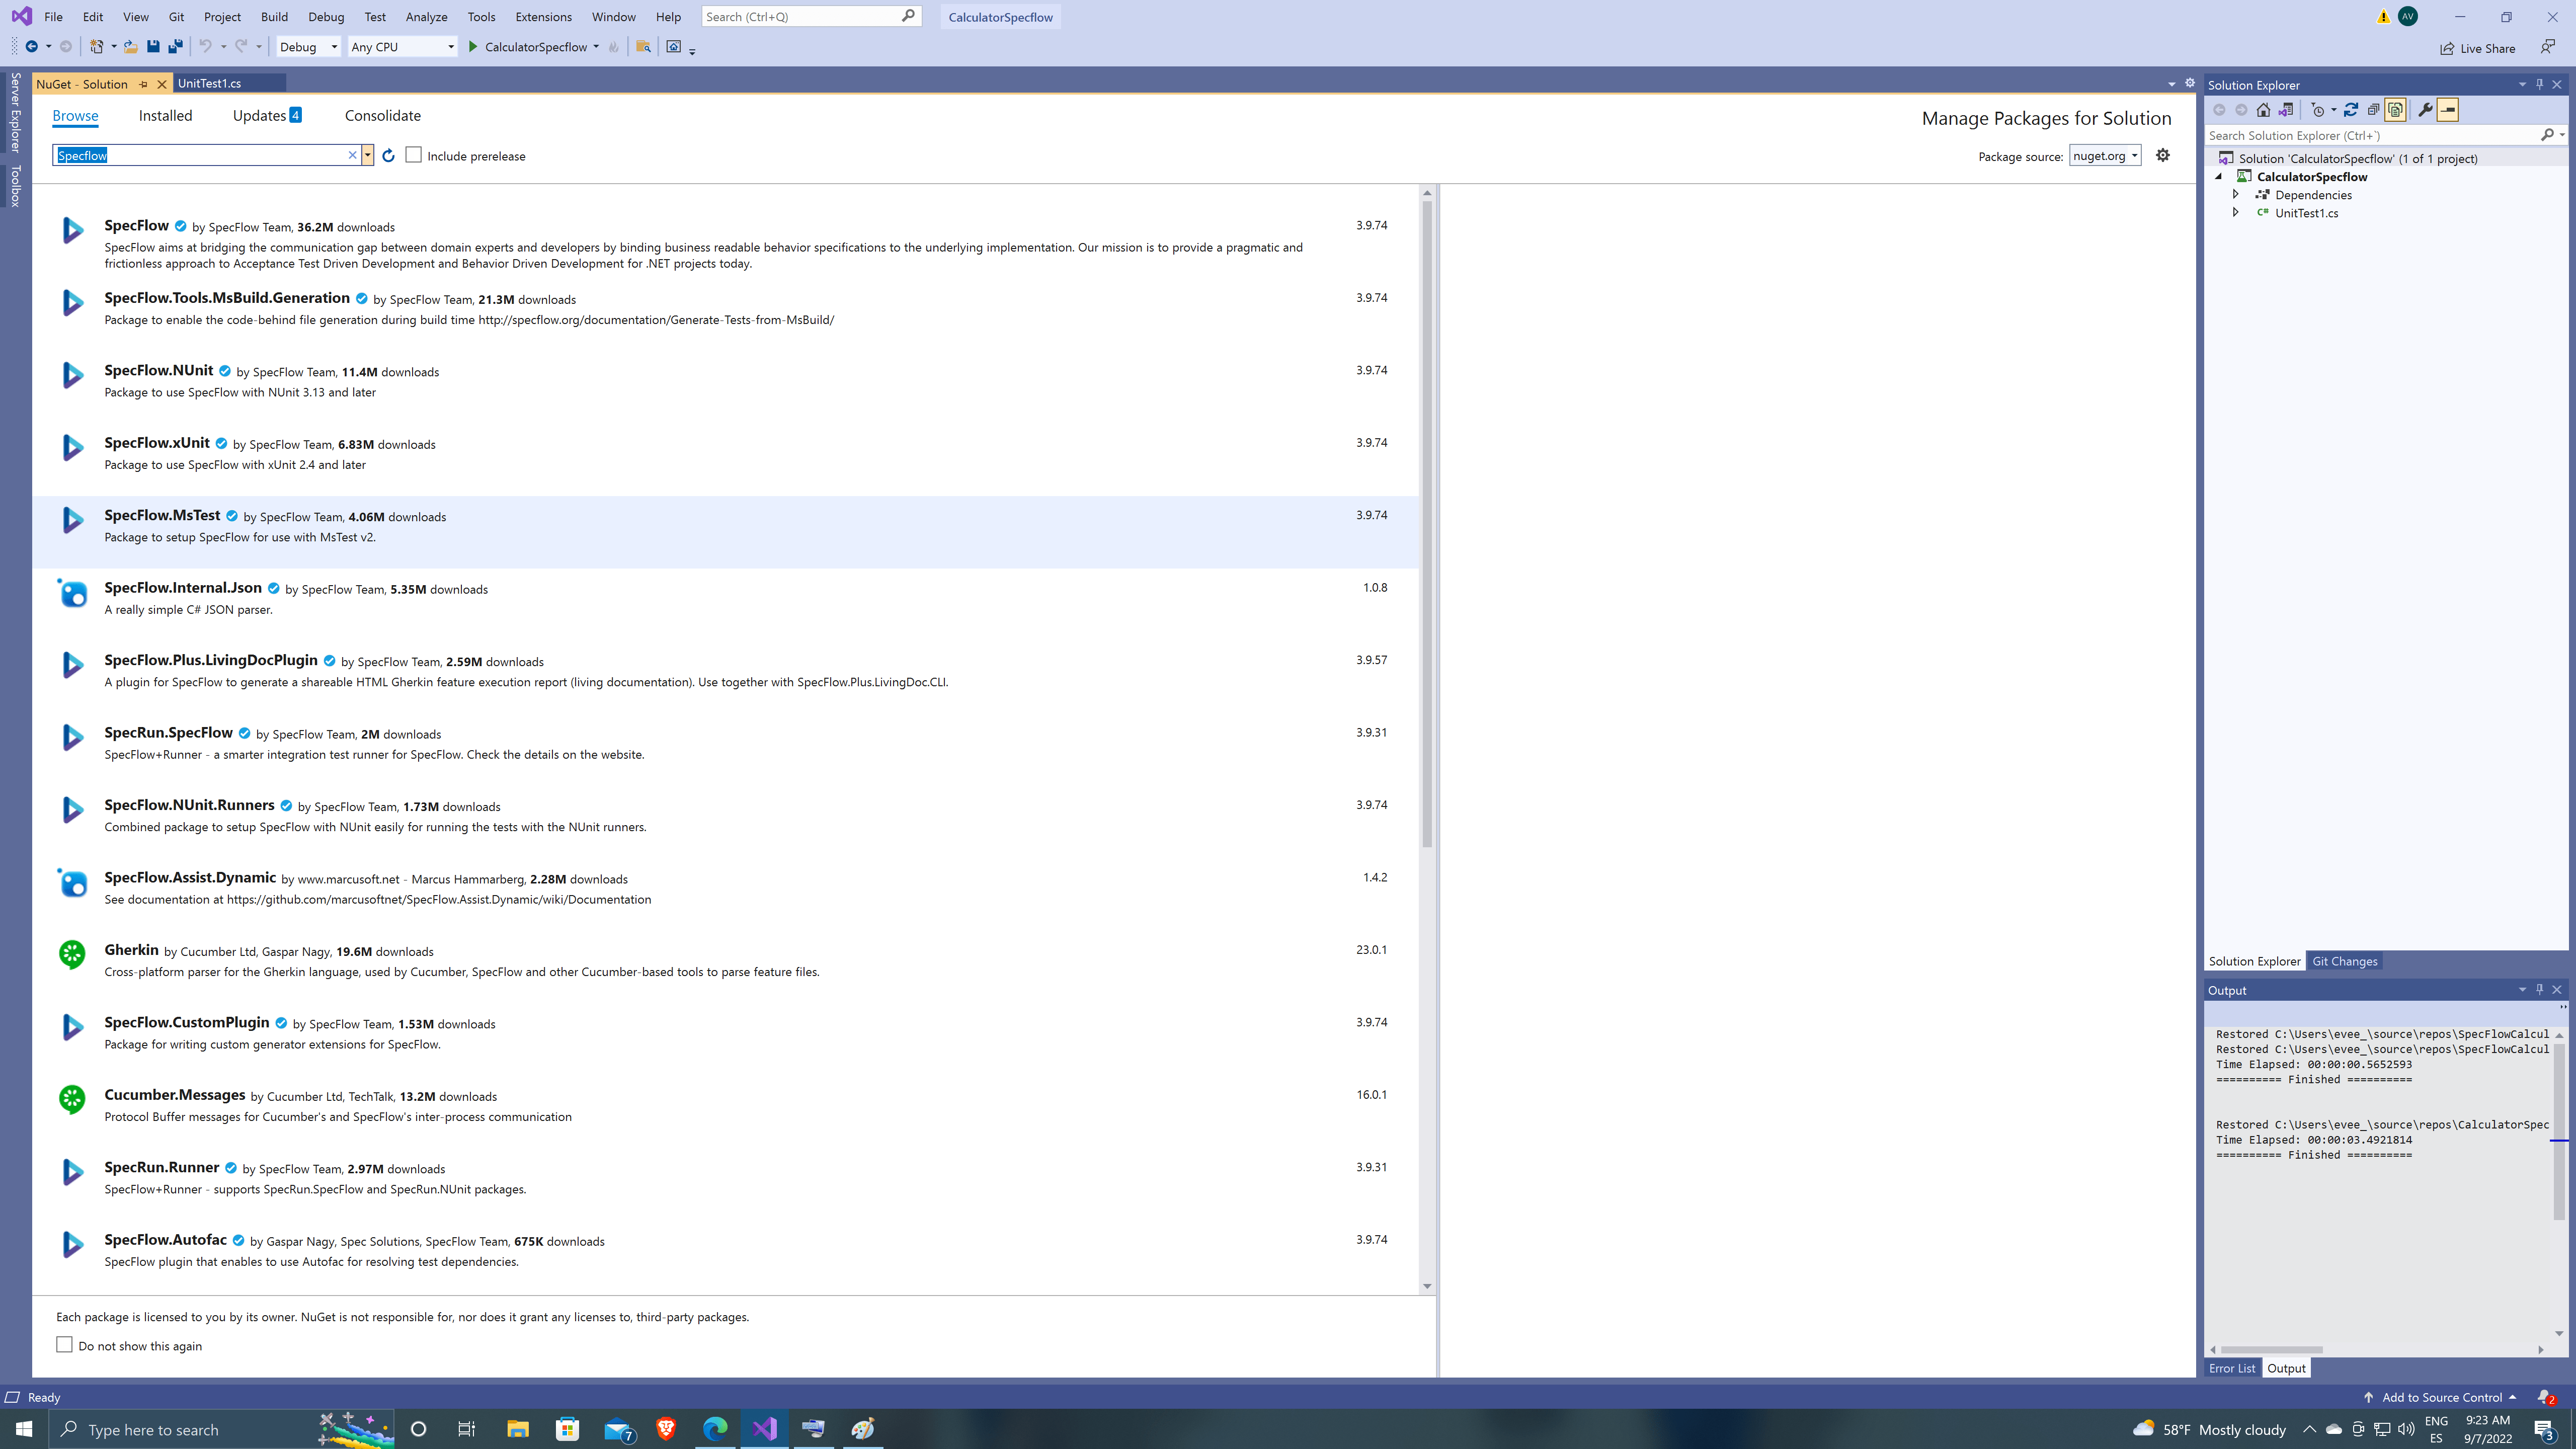
Task: Toggle Show All Files in Solution Explorer
Action: (x=2395, y=110)
